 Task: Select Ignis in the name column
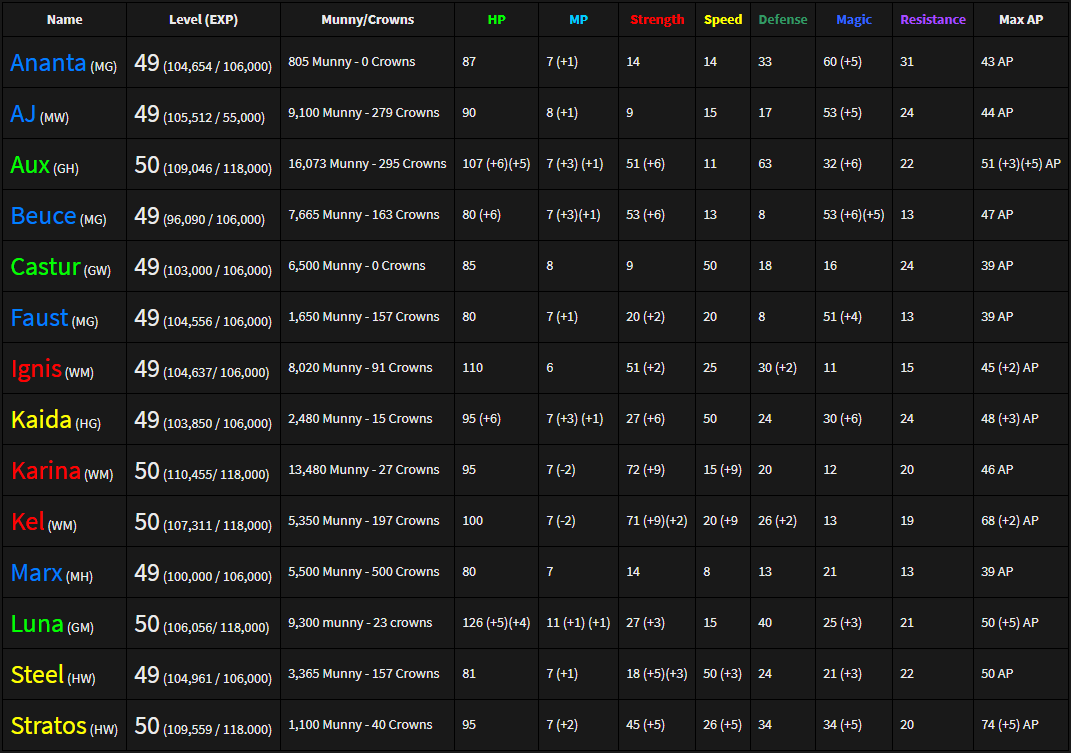click(36, 369)
